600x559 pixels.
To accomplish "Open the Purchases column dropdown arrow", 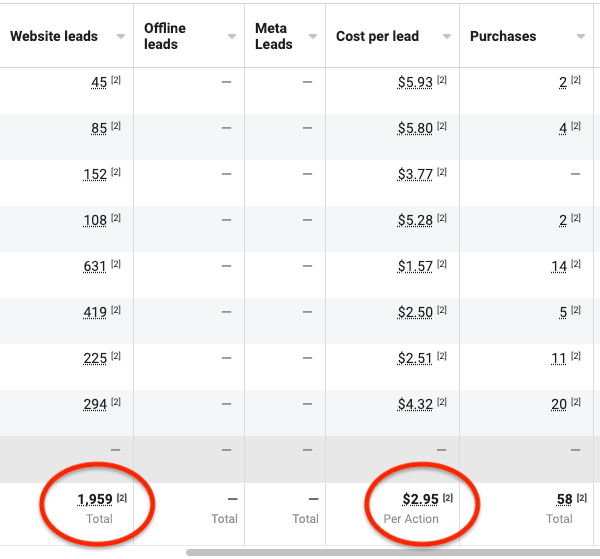I will coord(581,37).
